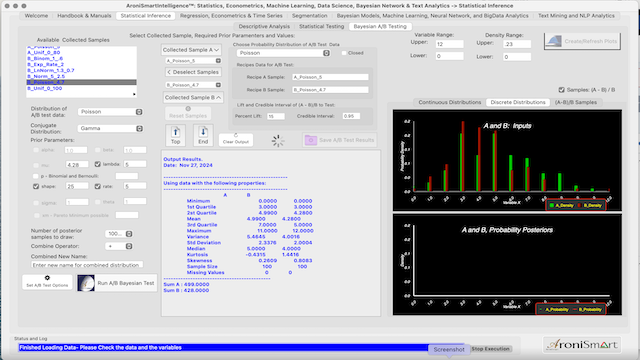640x360 pixels.
Task: Open the Handbook & Manuals tab
Action: click(x=84, y=16)
